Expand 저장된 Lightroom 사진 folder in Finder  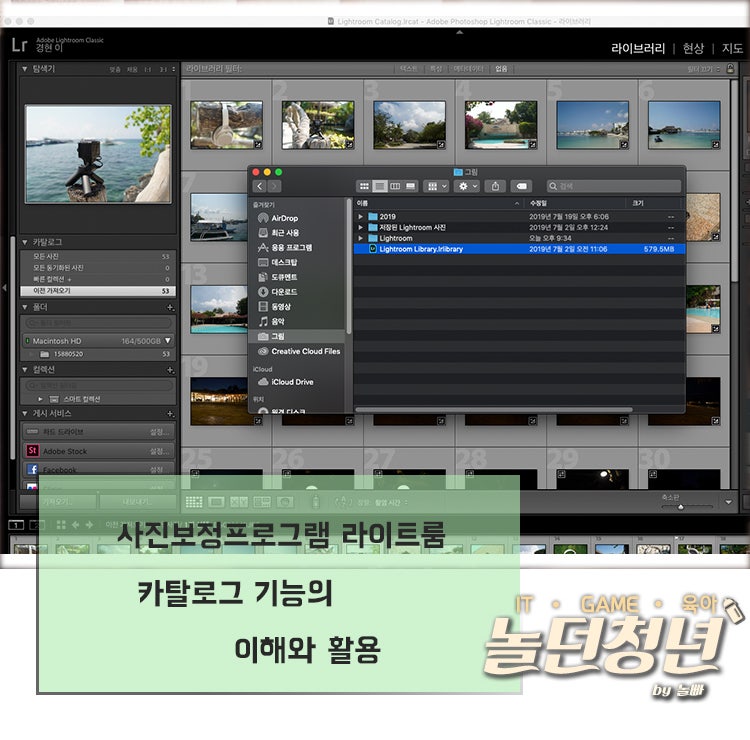pos(361,228)
